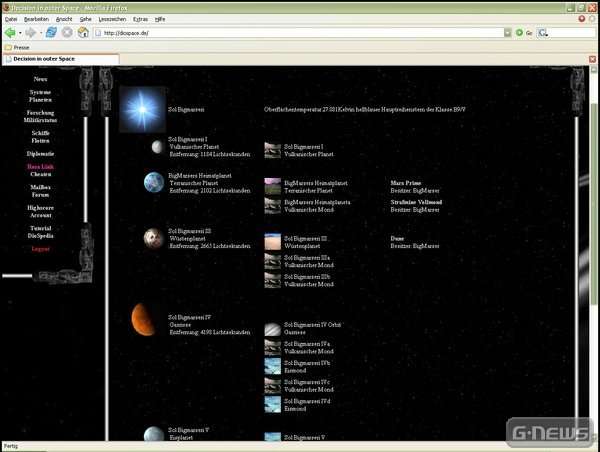Image resolution: width=600 pixels, height=452 pixels.
Task: Click the orange gas giant planet IV image
Action: tap(143, 320)
